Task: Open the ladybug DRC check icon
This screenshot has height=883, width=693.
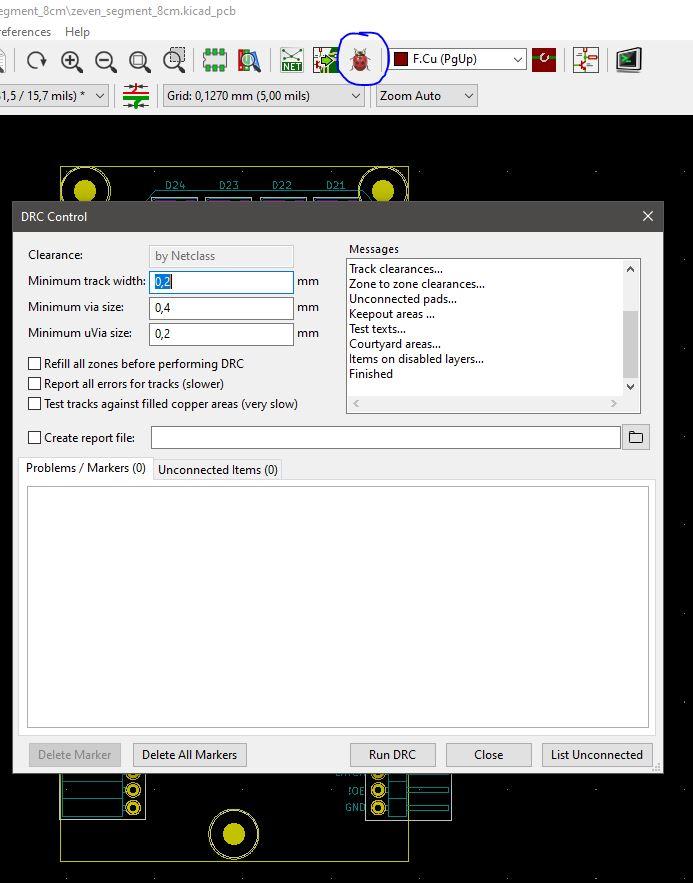Action: coord(360,60)
